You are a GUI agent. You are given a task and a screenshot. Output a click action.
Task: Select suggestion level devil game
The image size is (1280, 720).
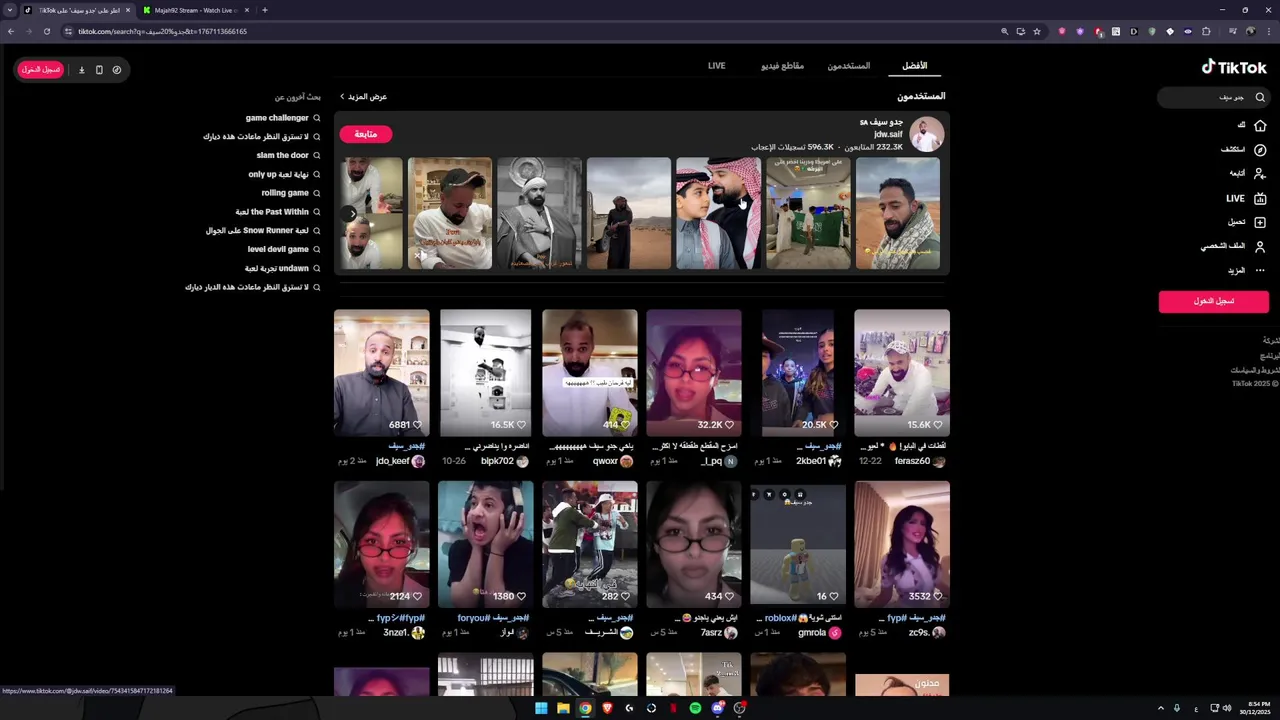coord(278,249)
